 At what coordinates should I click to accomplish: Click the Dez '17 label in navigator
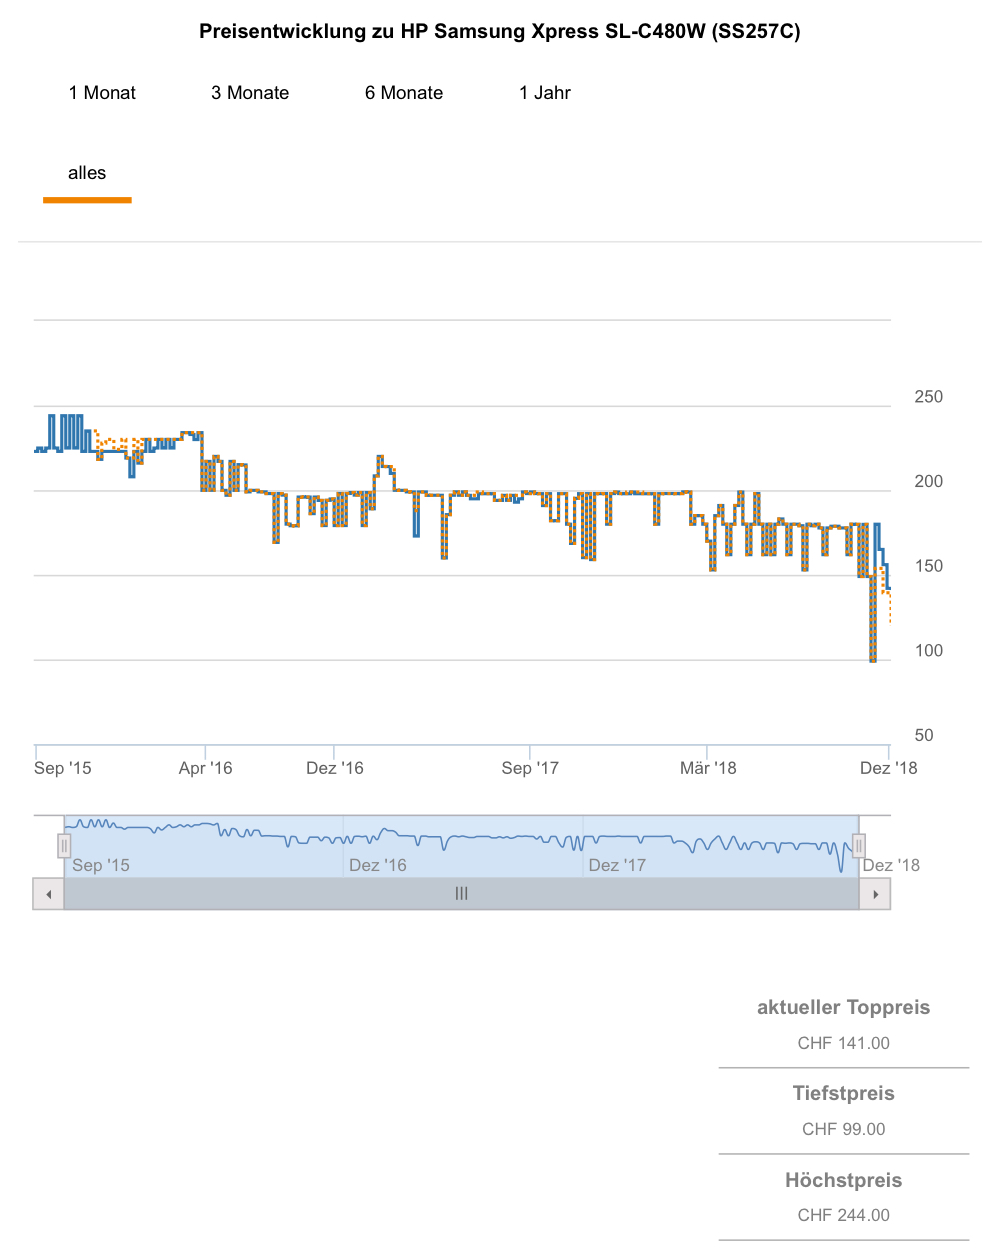coord(617,865)
